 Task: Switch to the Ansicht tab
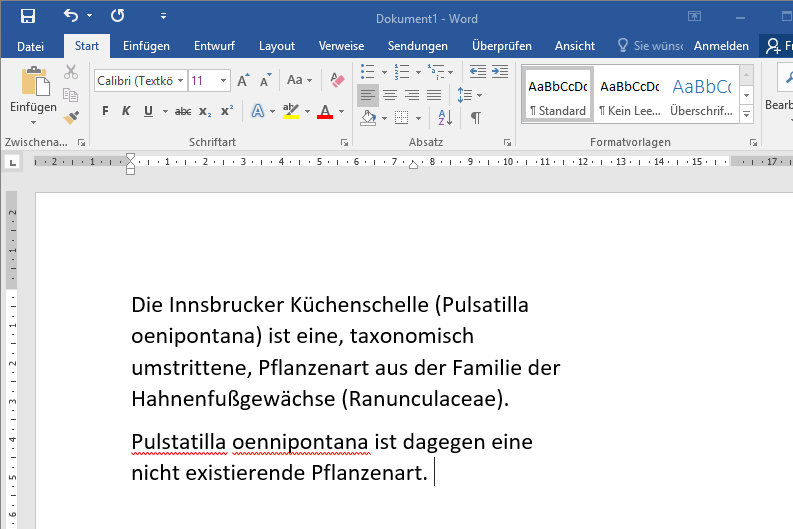click(575, 46)
